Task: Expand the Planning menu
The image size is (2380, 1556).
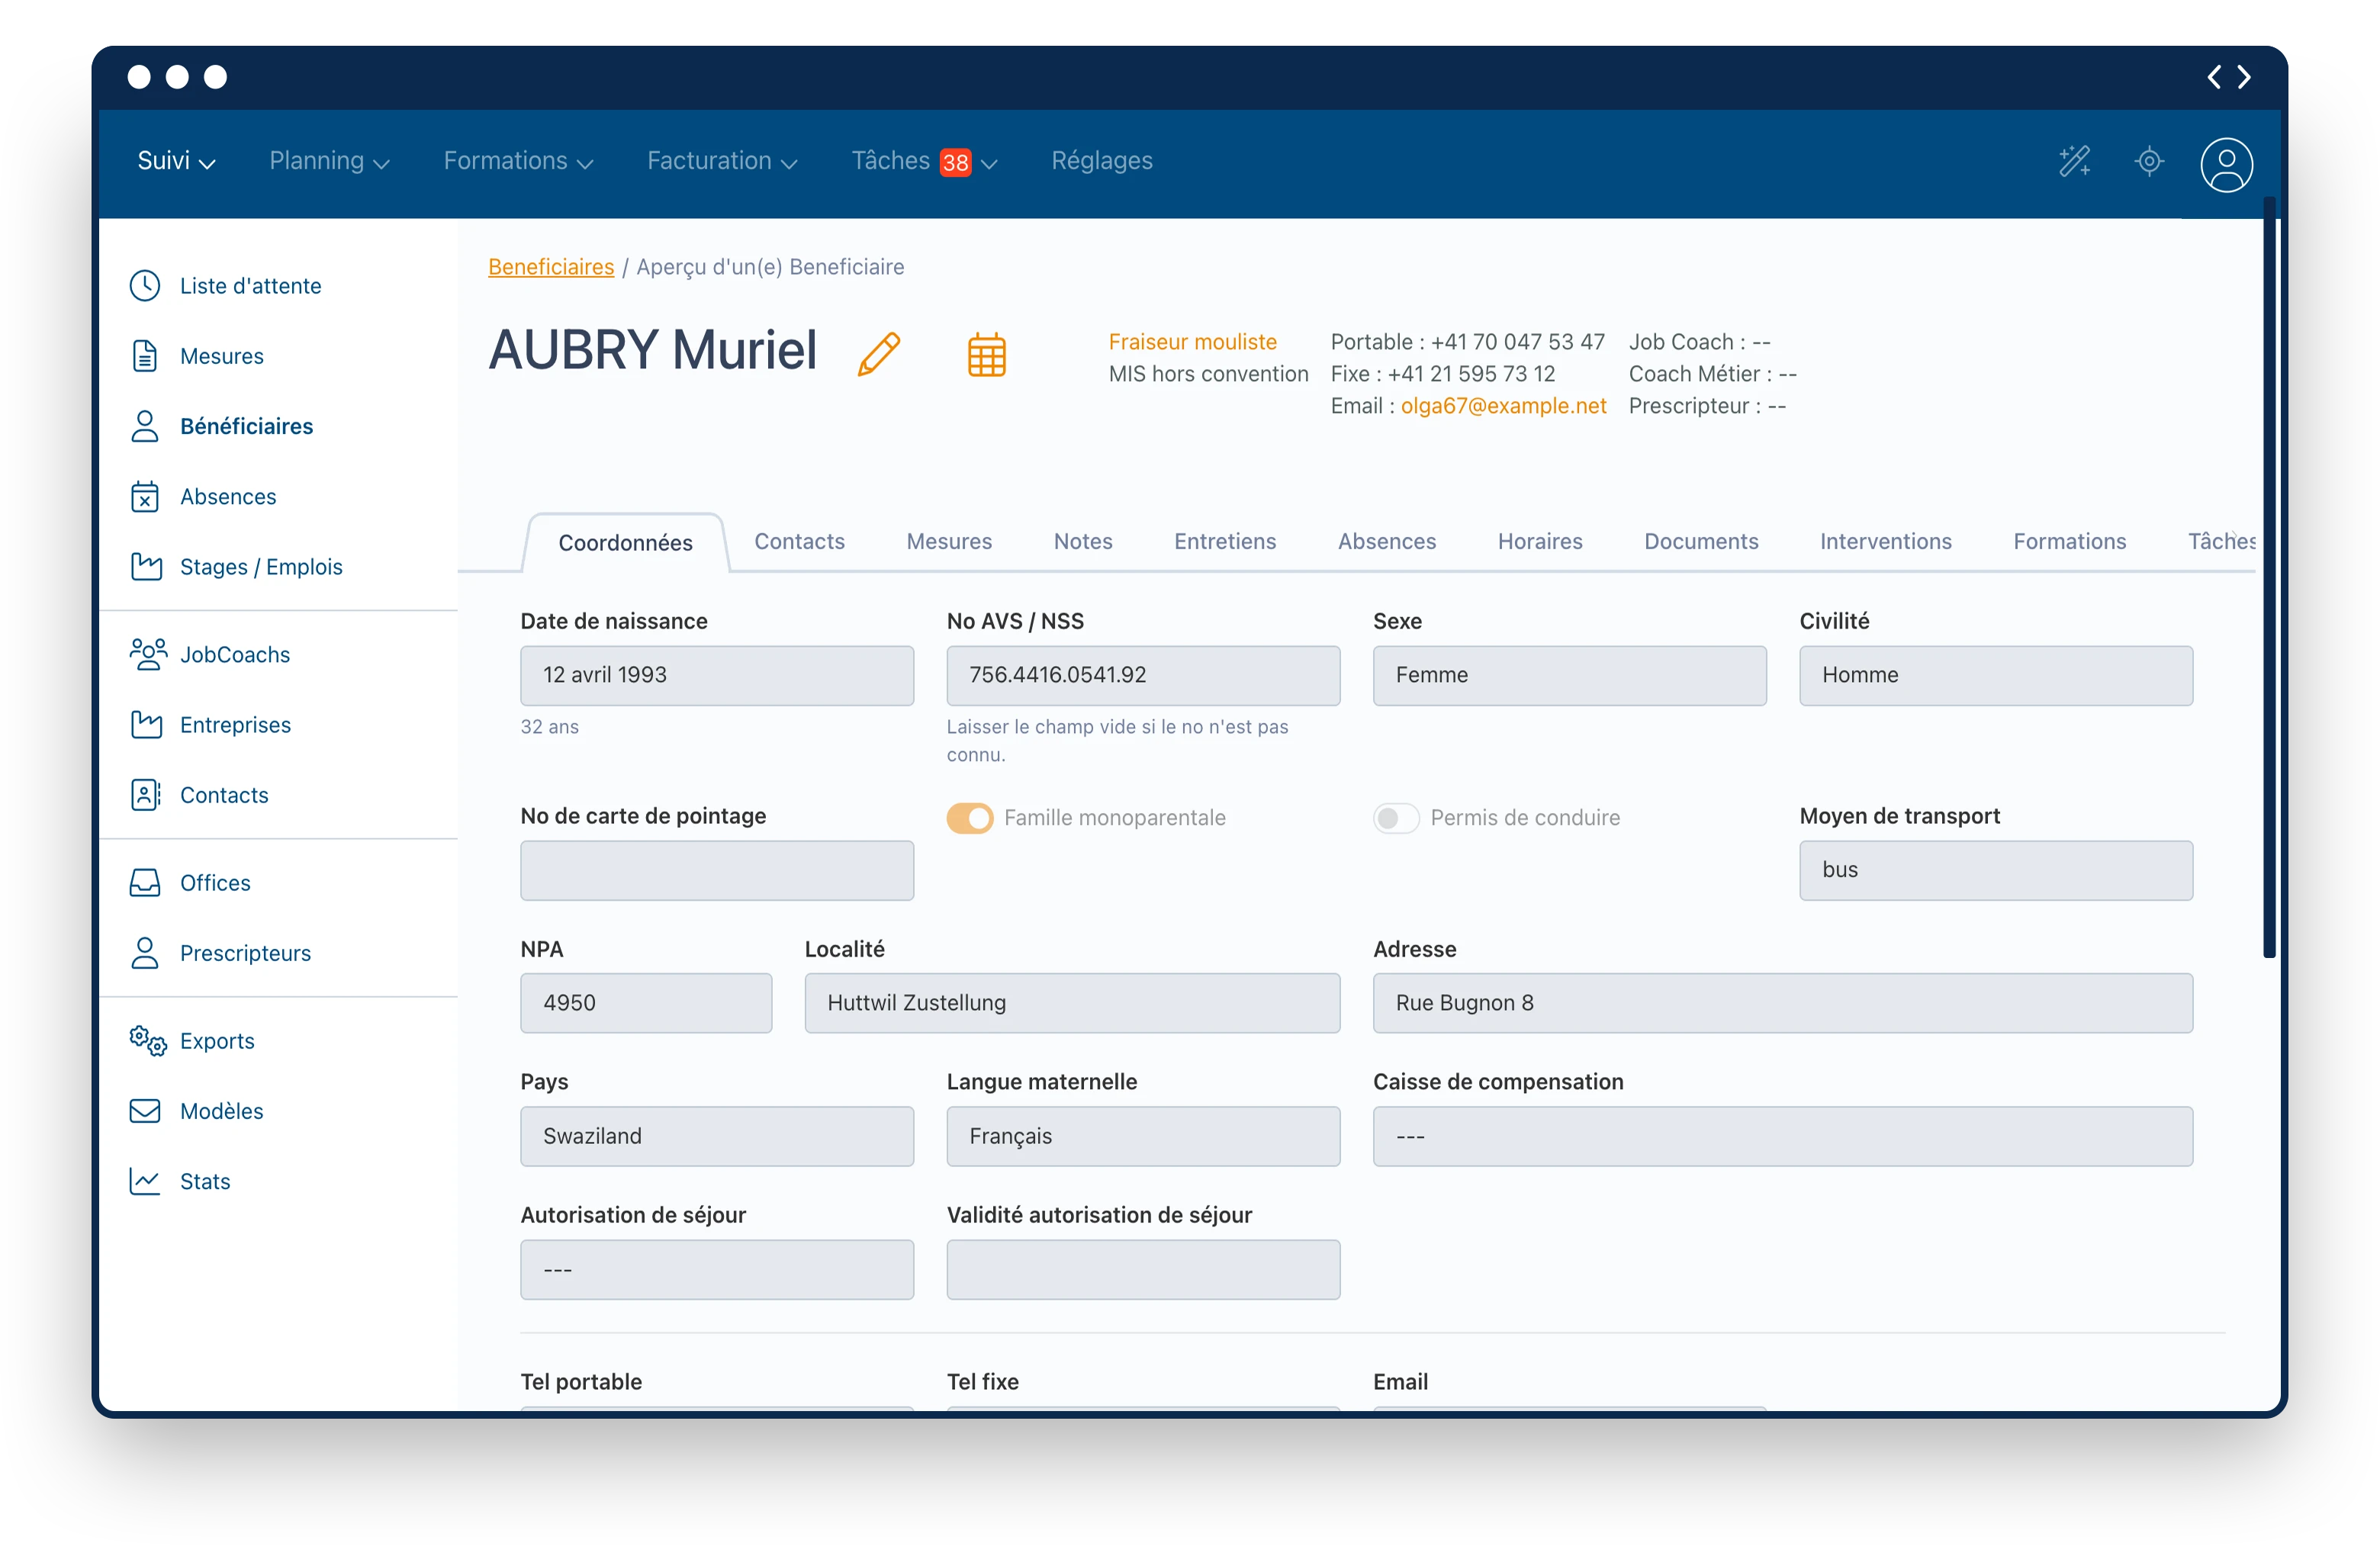Action: 330,161
